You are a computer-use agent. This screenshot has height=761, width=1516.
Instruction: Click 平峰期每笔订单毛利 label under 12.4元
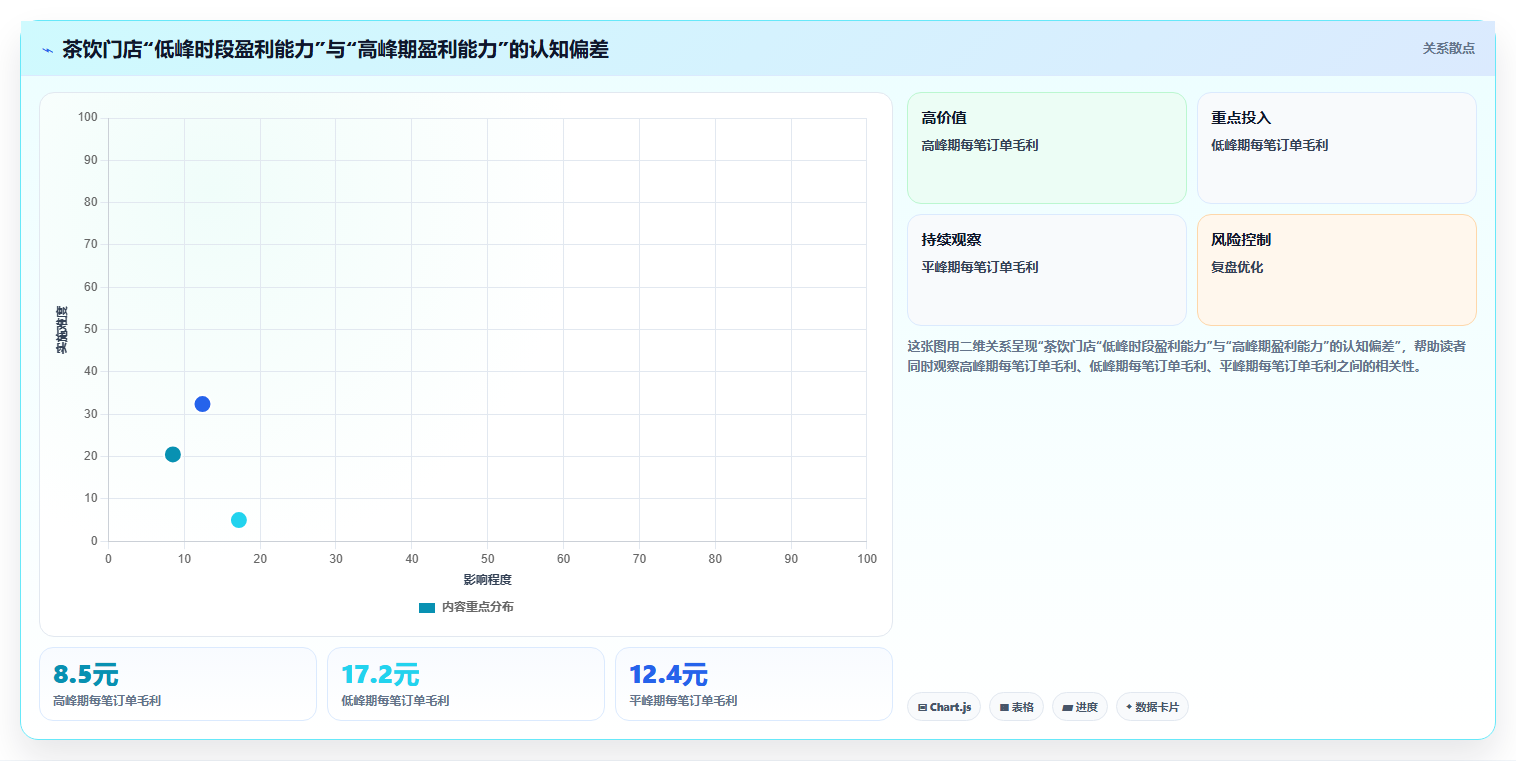pos(683,701)
